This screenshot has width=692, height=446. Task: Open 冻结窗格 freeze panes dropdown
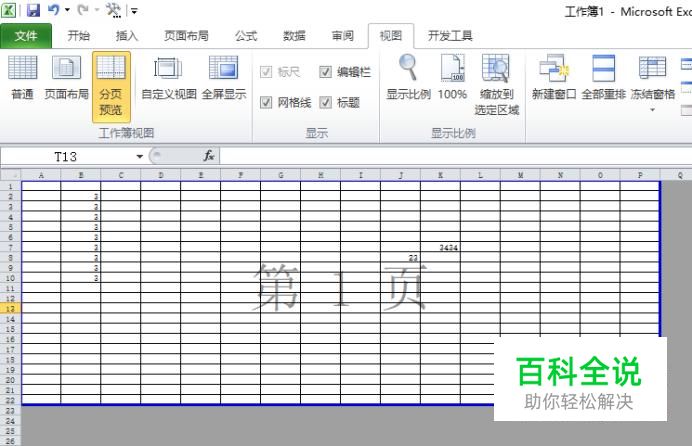(x=653, y=84)
